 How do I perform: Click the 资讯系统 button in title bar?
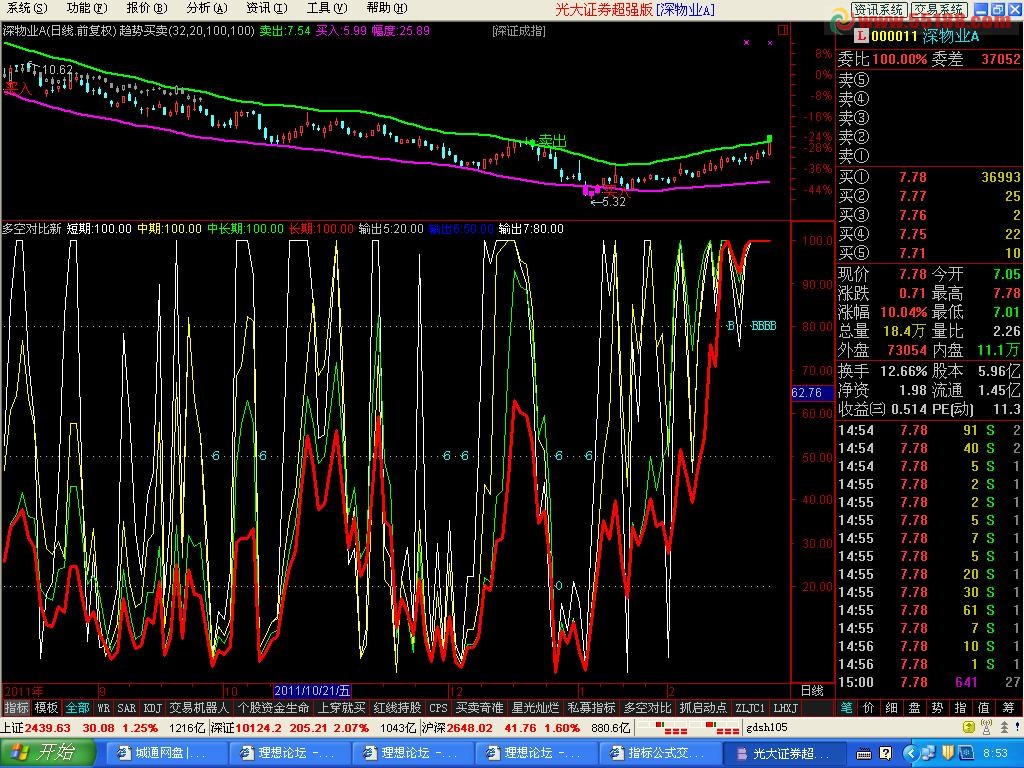879,9
